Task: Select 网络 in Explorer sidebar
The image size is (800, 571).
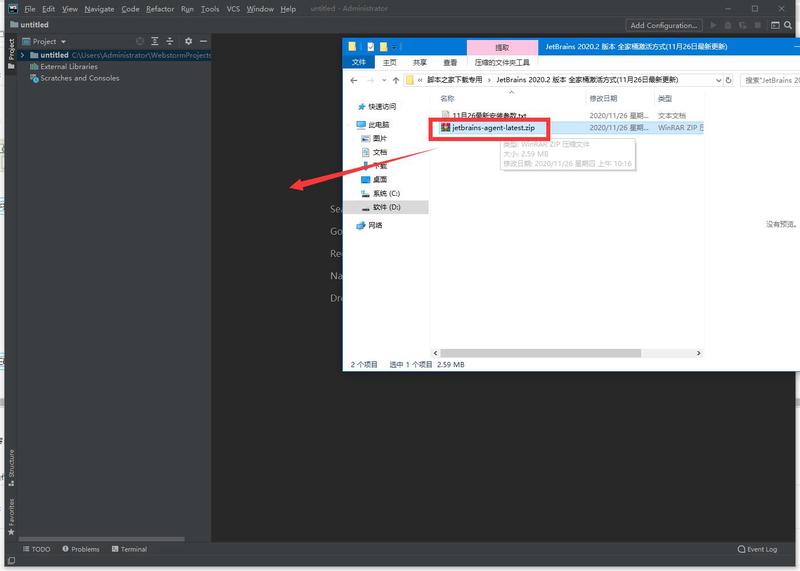Action: (x=369, y=225)
